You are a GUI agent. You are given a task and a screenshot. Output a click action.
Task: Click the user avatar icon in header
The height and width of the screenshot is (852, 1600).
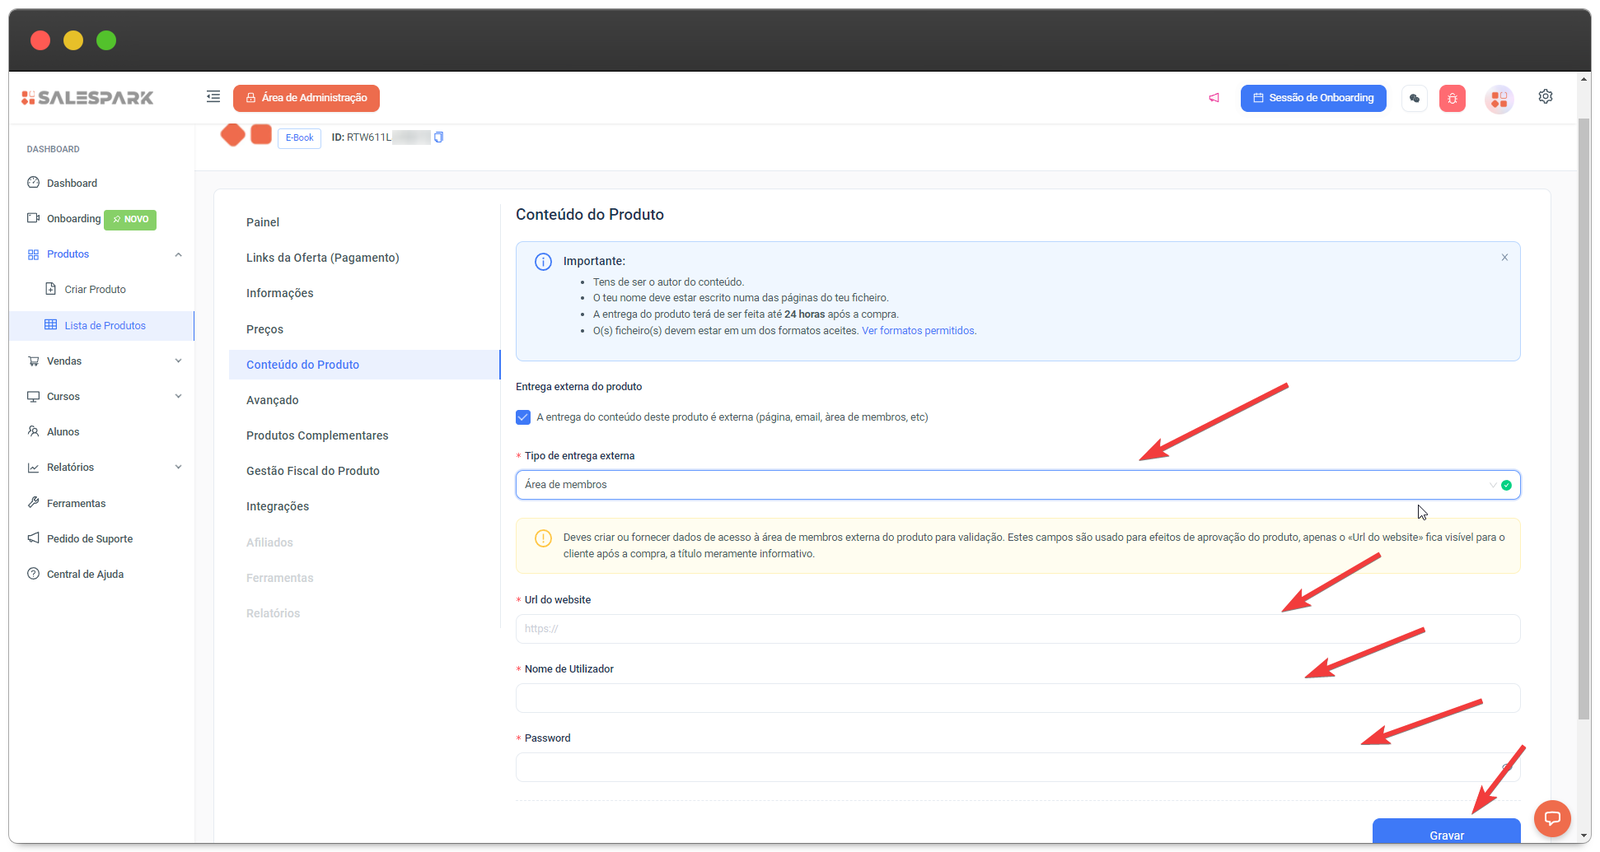pyautogui.click(x=1498, y=98)
